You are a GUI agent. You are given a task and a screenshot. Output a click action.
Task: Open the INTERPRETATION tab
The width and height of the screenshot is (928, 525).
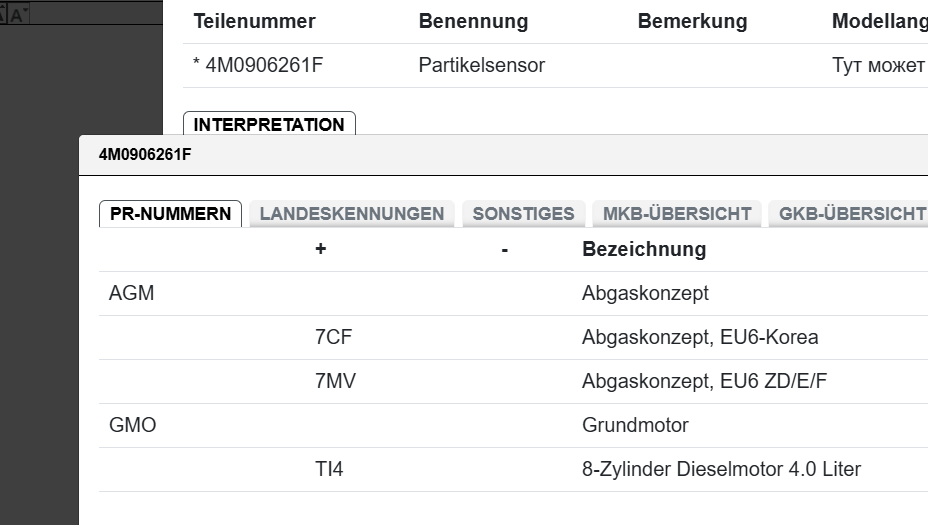coord(269,125)
